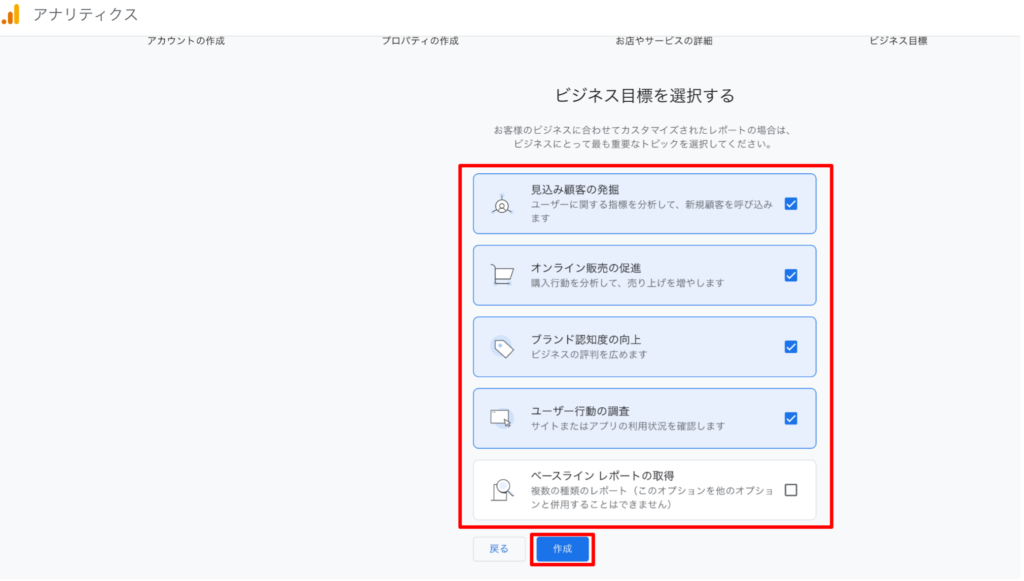Uncheck the ブランド認知度の向上 checkbox
Screen dimensions: 1024x581
pos(791,347)
